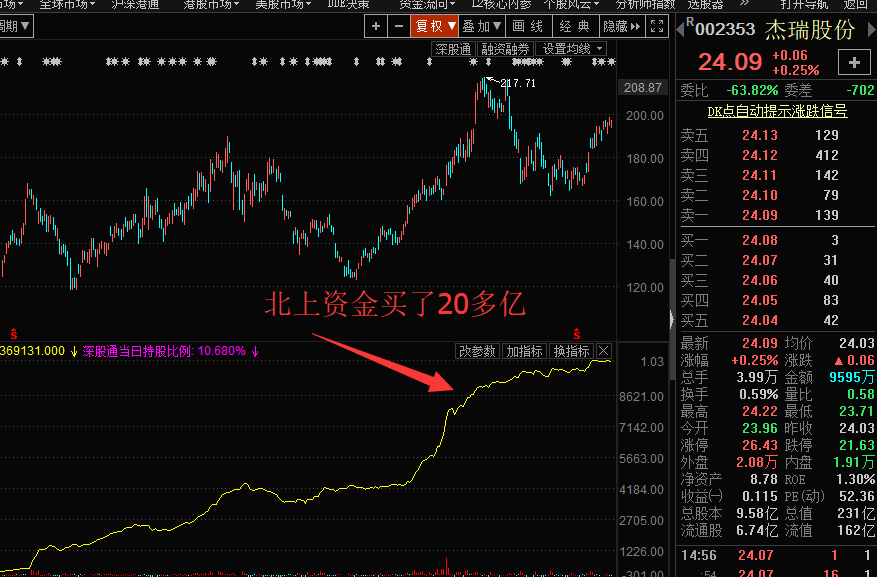Open the 美股市场 menu
The width and height of the screenshot is (877, 577).
(282, 4)
